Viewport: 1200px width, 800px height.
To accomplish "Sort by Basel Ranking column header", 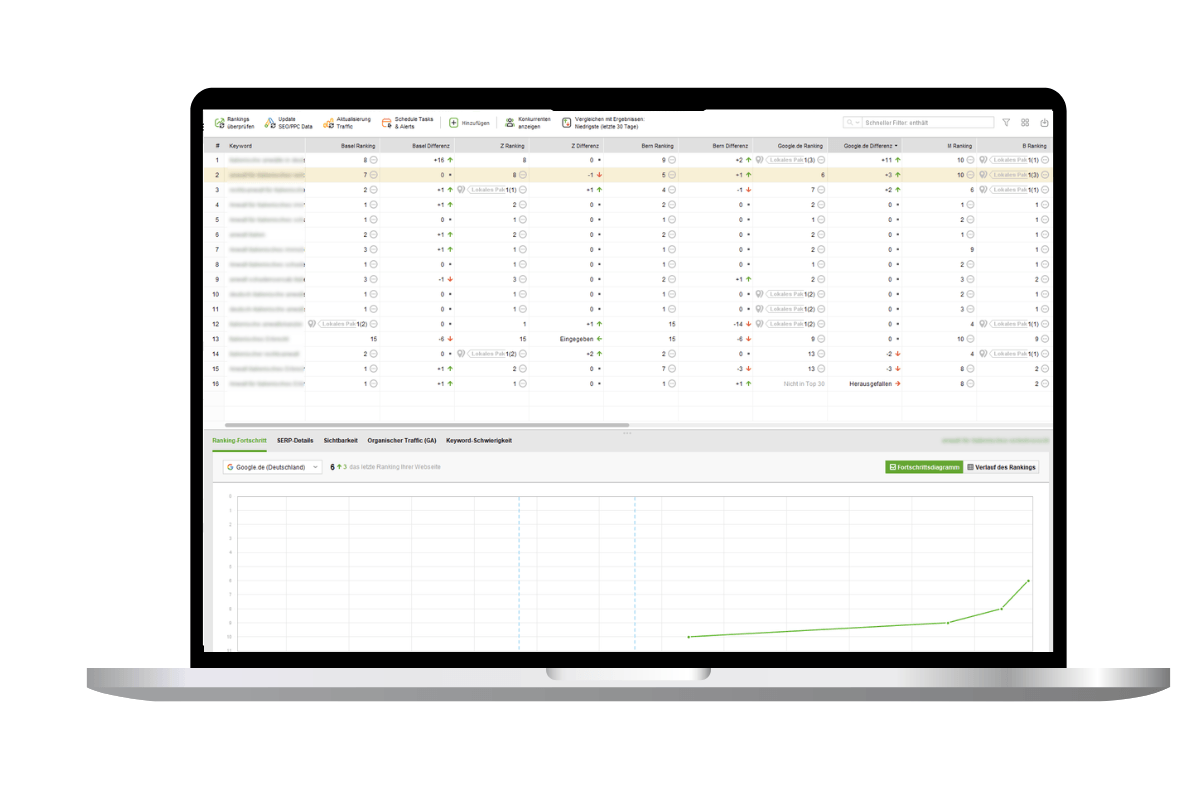I will pyautogui.click(x=342, y=145).
